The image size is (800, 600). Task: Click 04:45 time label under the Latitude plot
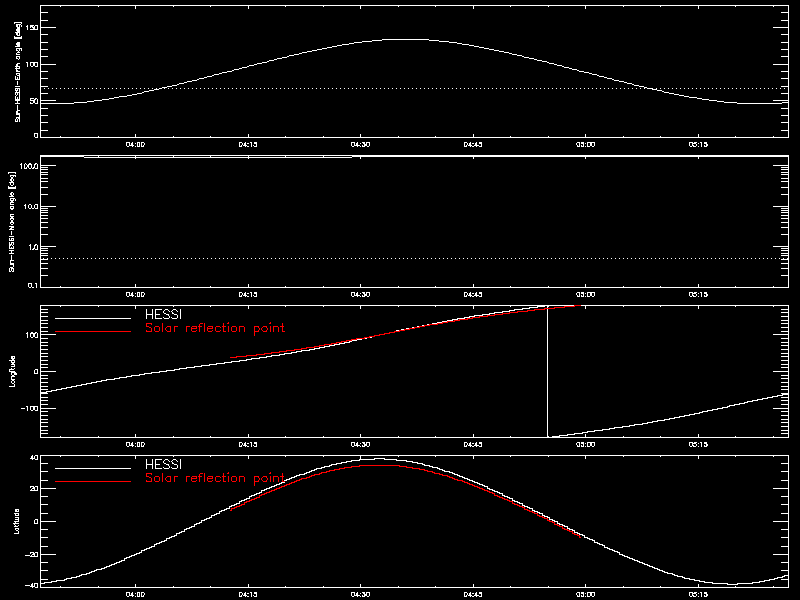(473, 594)
